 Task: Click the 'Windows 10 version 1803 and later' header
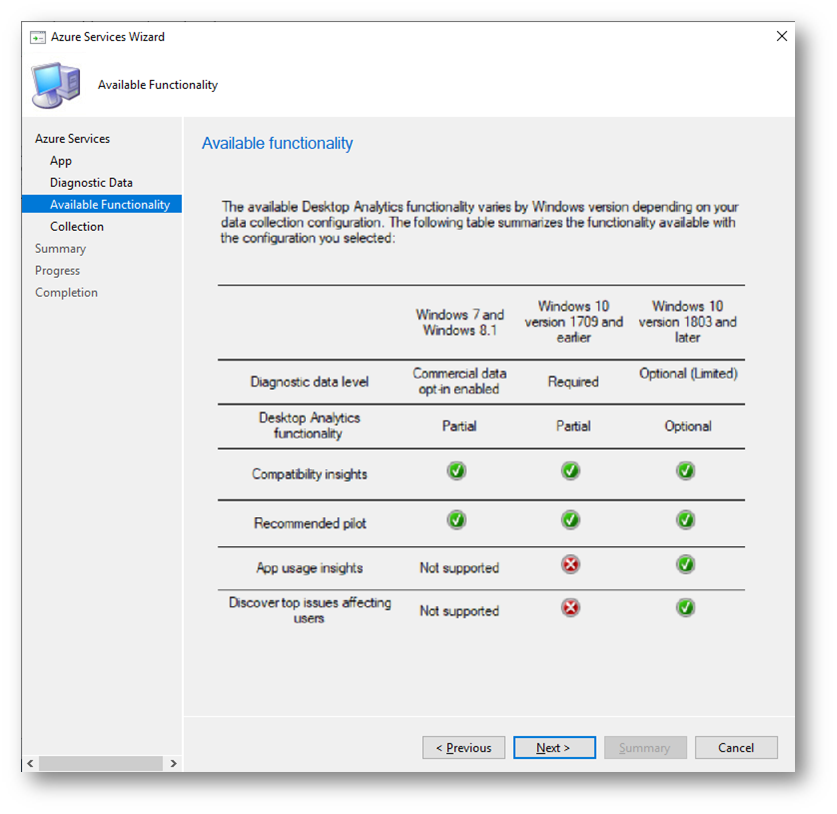point(688,322)
